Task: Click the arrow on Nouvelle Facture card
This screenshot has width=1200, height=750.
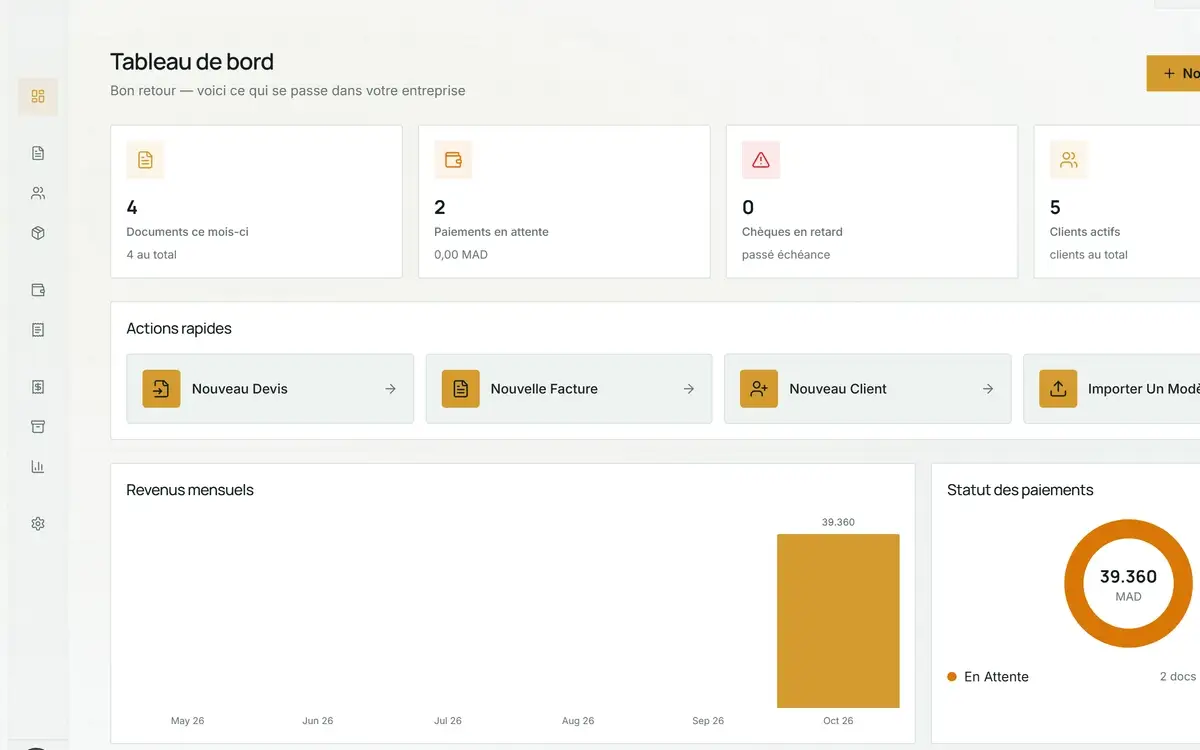Action: [689, 389]
